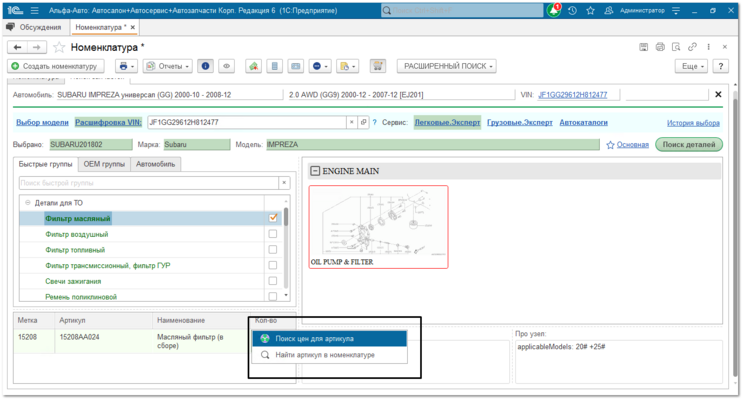Open the service settings icon near the window controls

(676, 10)
